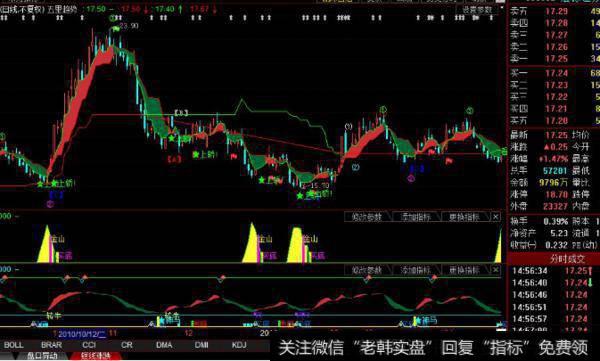600x361 pixels.
Task: Close the middle indicator pane with X
Action: point(496,217)
